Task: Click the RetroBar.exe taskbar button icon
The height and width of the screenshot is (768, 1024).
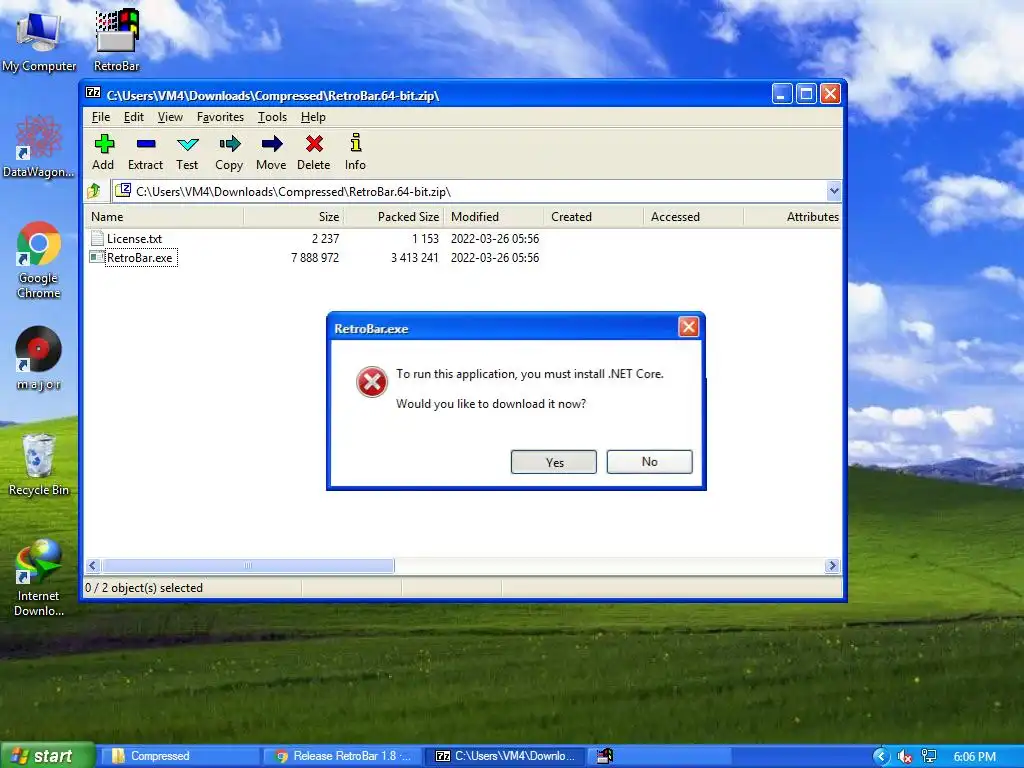Action: tap(605, 756)
